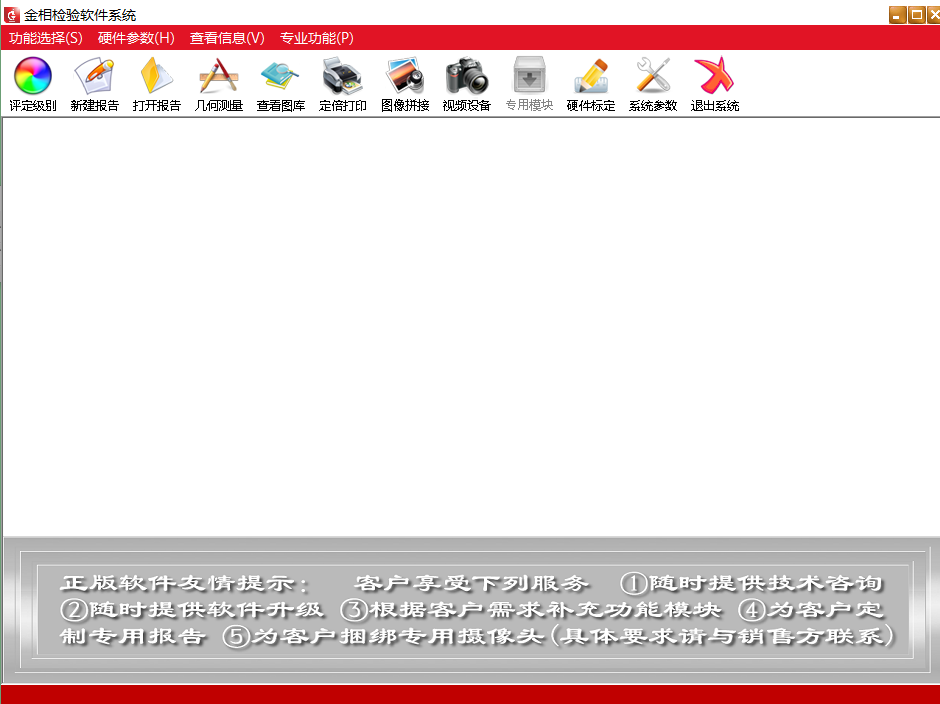Open the 功能选择(S) menu
Viewport: 940px width, 704px height.
point(46,38)
